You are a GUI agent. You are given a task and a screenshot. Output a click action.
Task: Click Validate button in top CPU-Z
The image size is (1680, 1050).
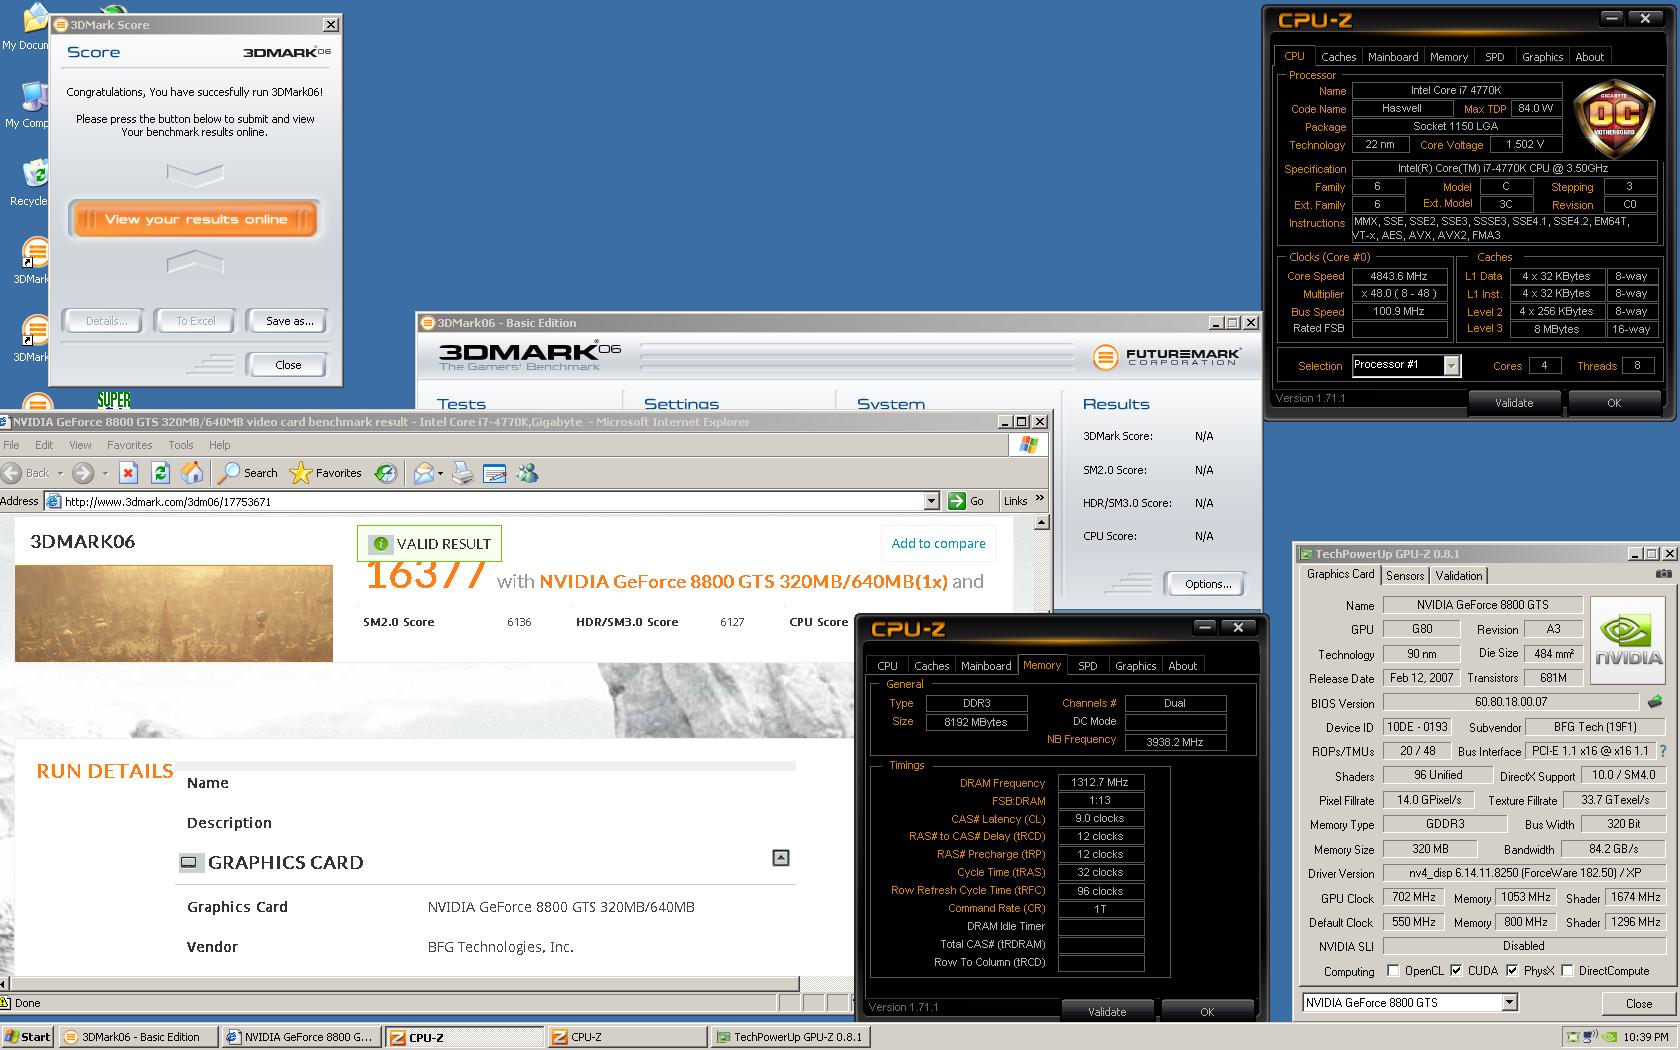click(1514, 402)
